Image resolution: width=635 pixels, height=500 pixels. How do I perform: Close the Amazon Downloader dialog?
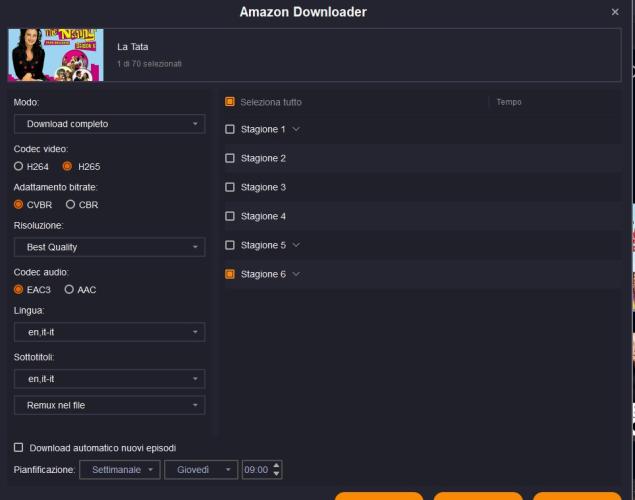pos(615,12)
